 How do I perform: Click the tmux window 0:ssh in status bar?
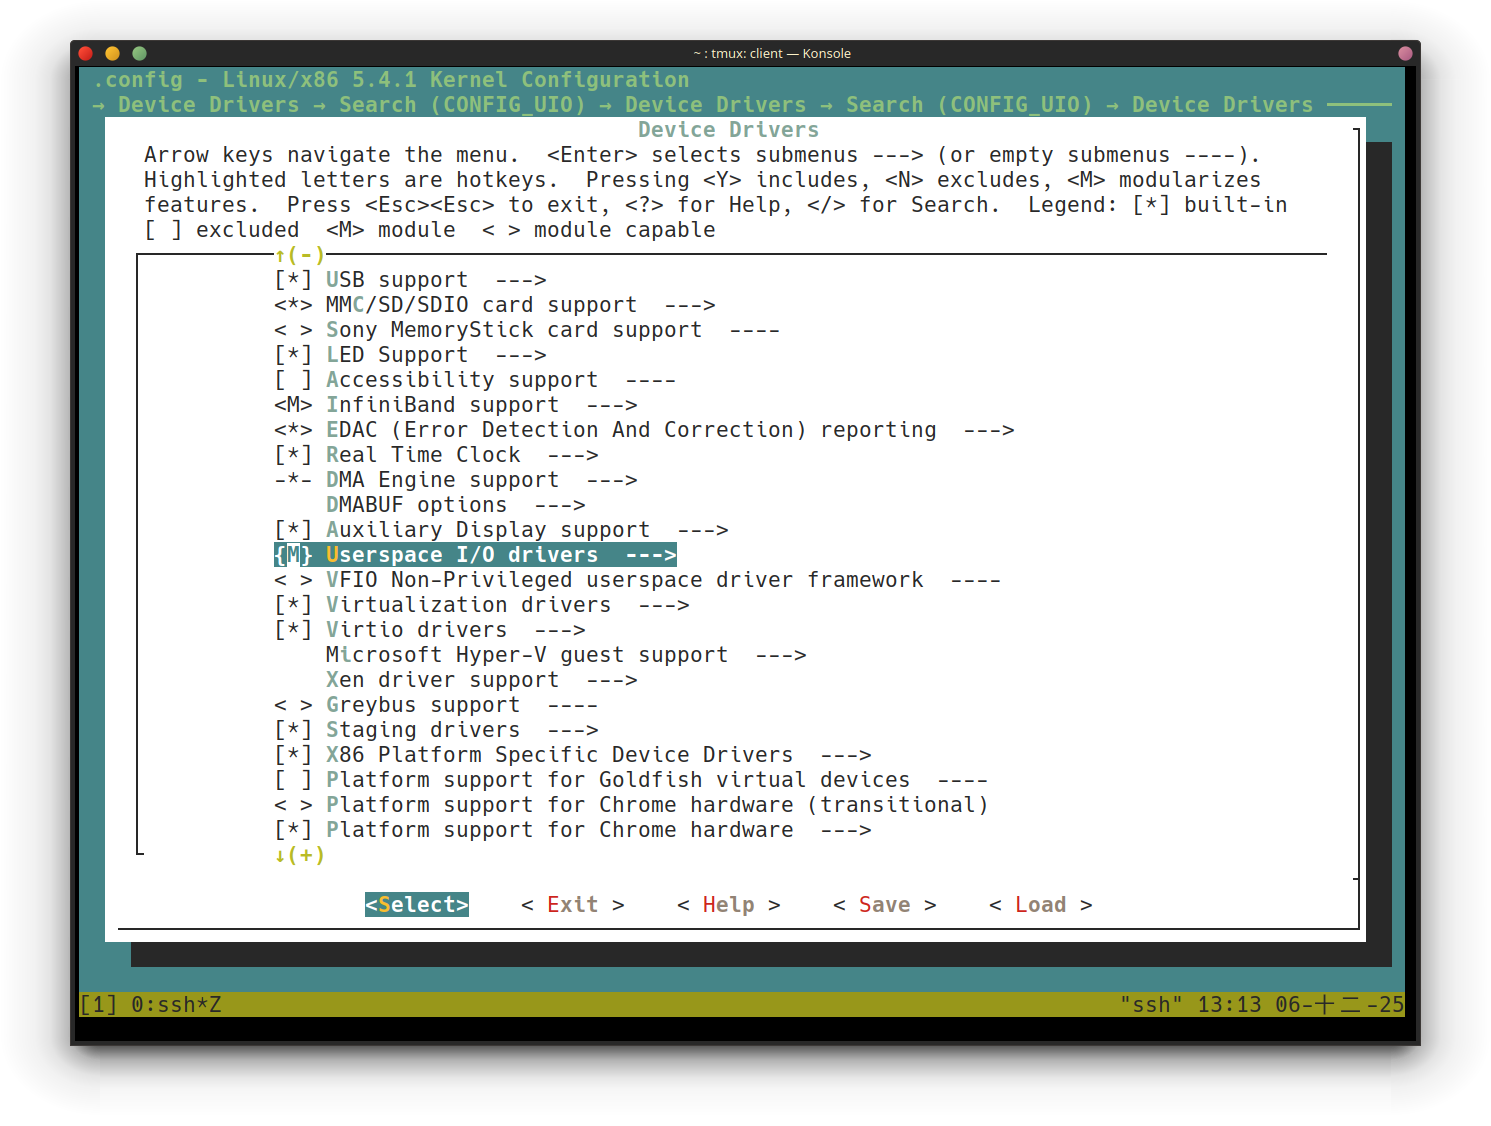[x=175, y=1004]
